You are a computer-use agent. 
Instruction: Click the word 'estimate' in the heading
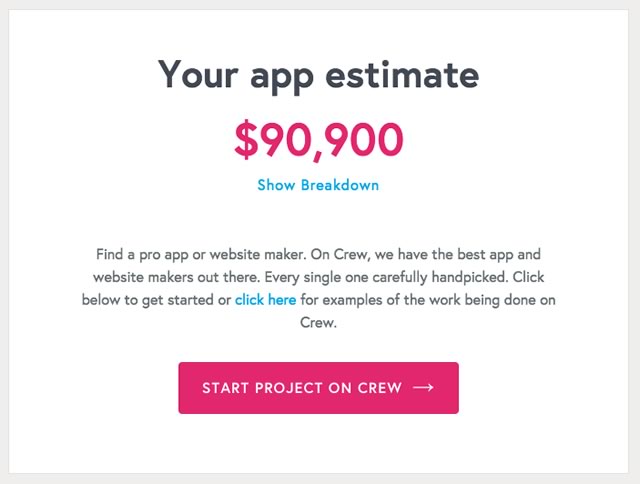click(402, 75)
